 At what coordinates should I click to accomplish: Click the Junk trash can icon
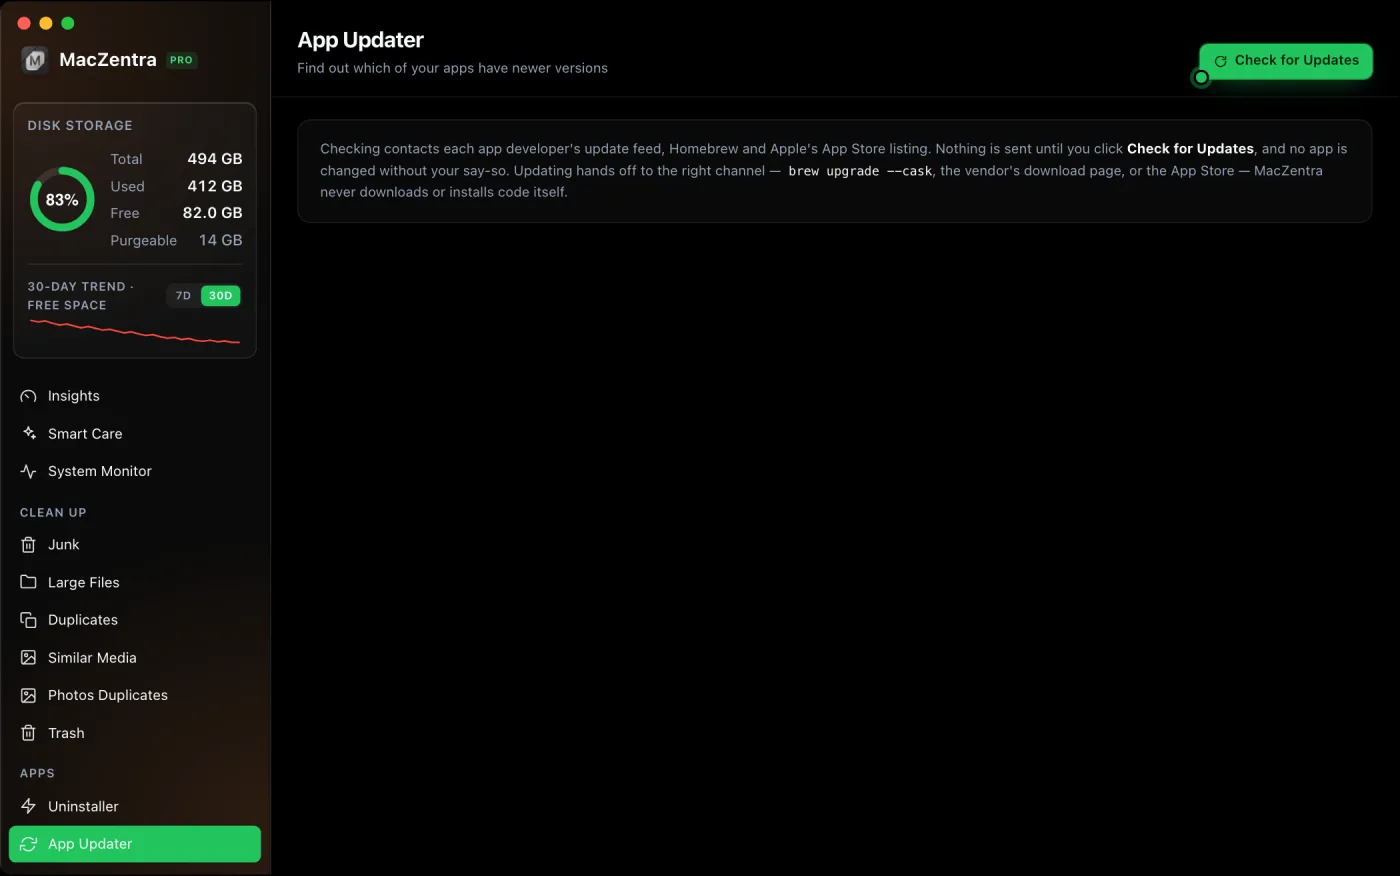tap(28, 545)
